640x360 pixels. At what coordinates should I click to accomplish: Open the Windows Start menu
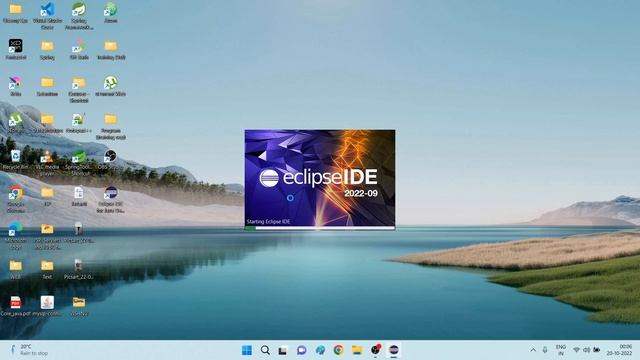[247, 350]
